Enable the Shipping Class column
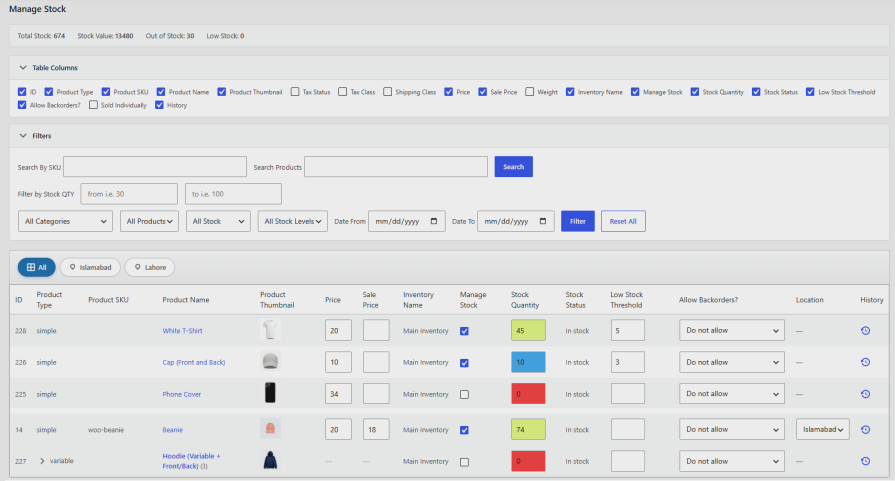Viewport: 895px width, 481px height. click(x=388, y=92)
